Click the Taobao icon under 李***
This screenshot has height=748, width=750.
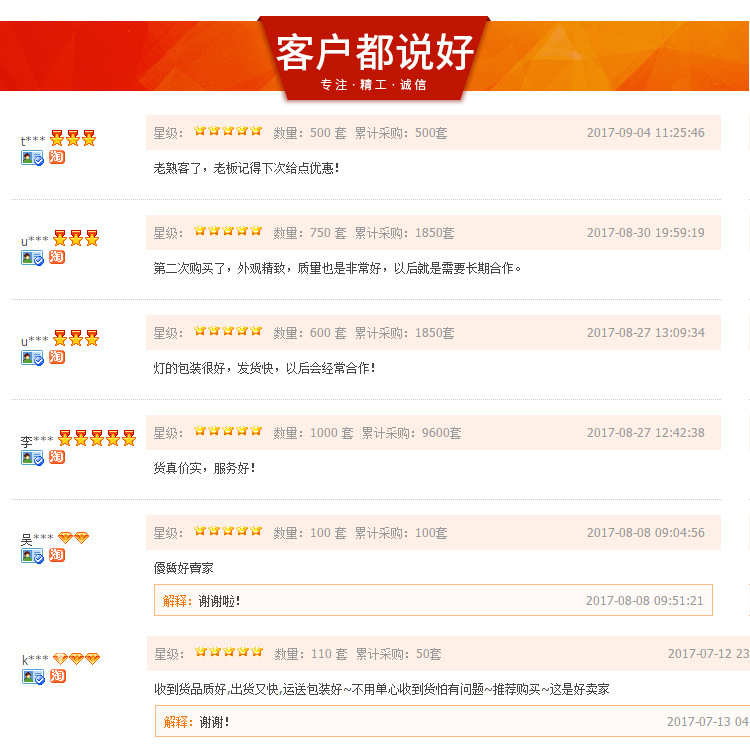57,456
